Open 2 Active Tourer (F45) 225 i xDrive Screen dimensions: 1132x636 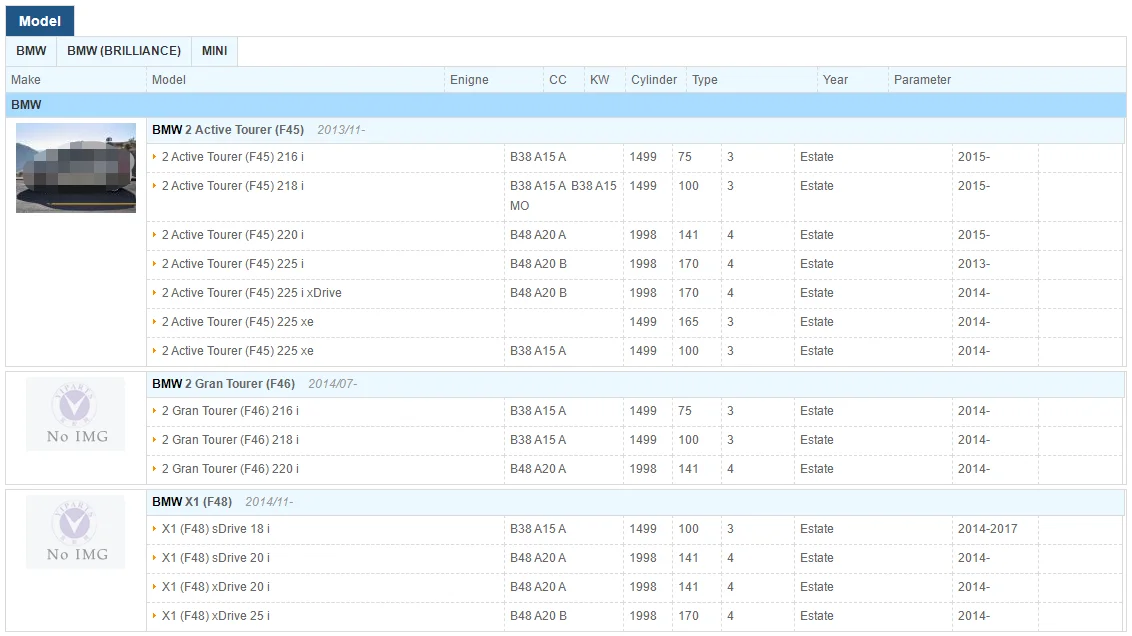point(251,292)
